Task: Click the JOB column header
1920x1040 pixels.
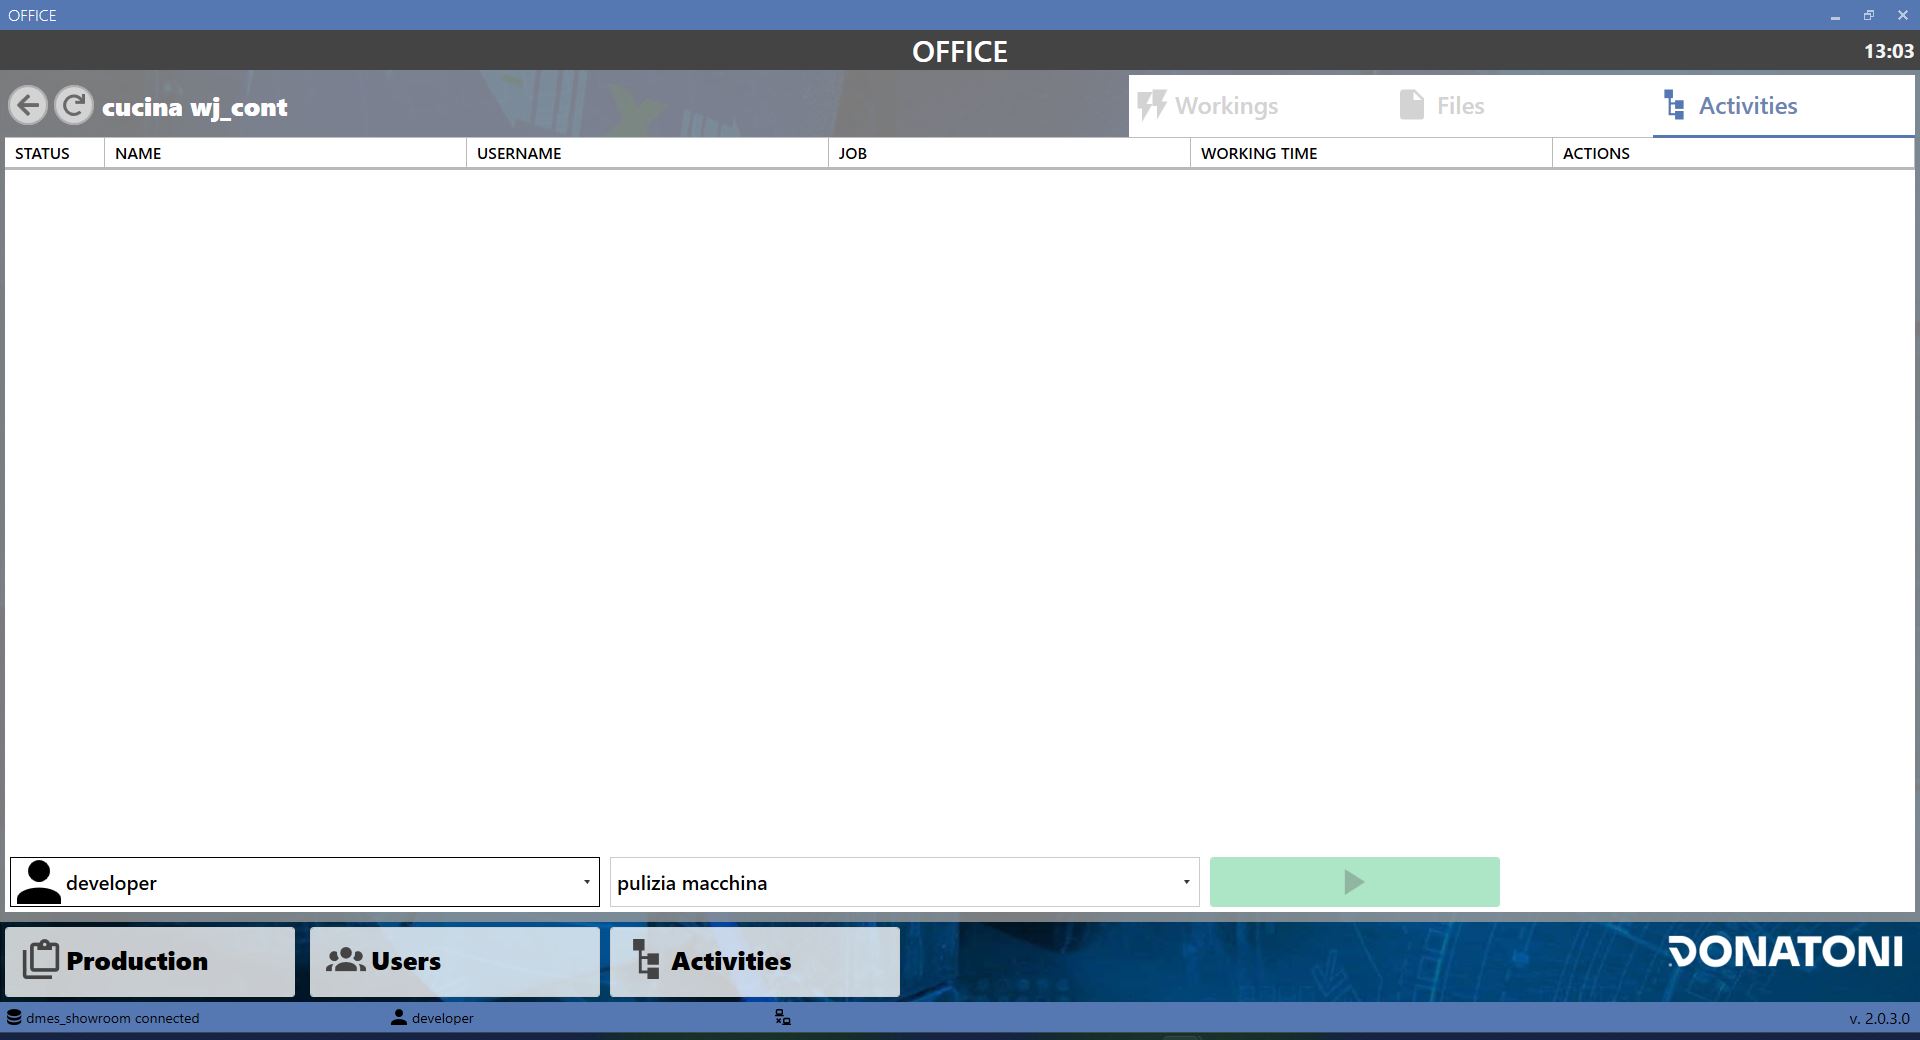Action: (x=1010, y=153)
